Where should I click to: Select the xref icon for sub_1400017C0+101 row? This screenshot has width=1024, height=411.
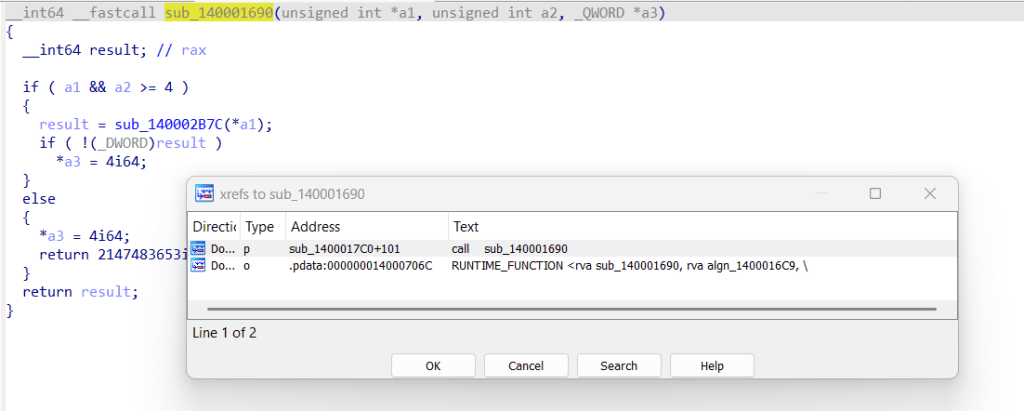tap(198, 248)
